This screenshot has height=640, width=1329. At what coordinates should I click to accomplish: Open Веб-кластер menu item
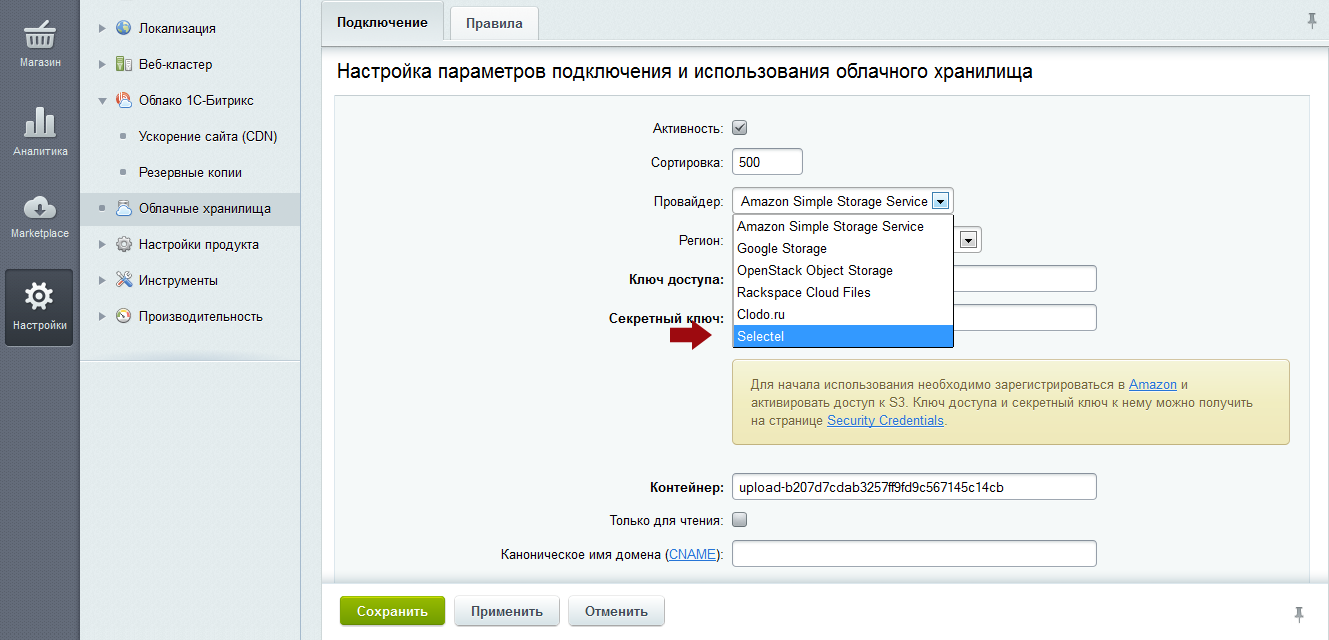pyautogui.click(x=175, y=64)
